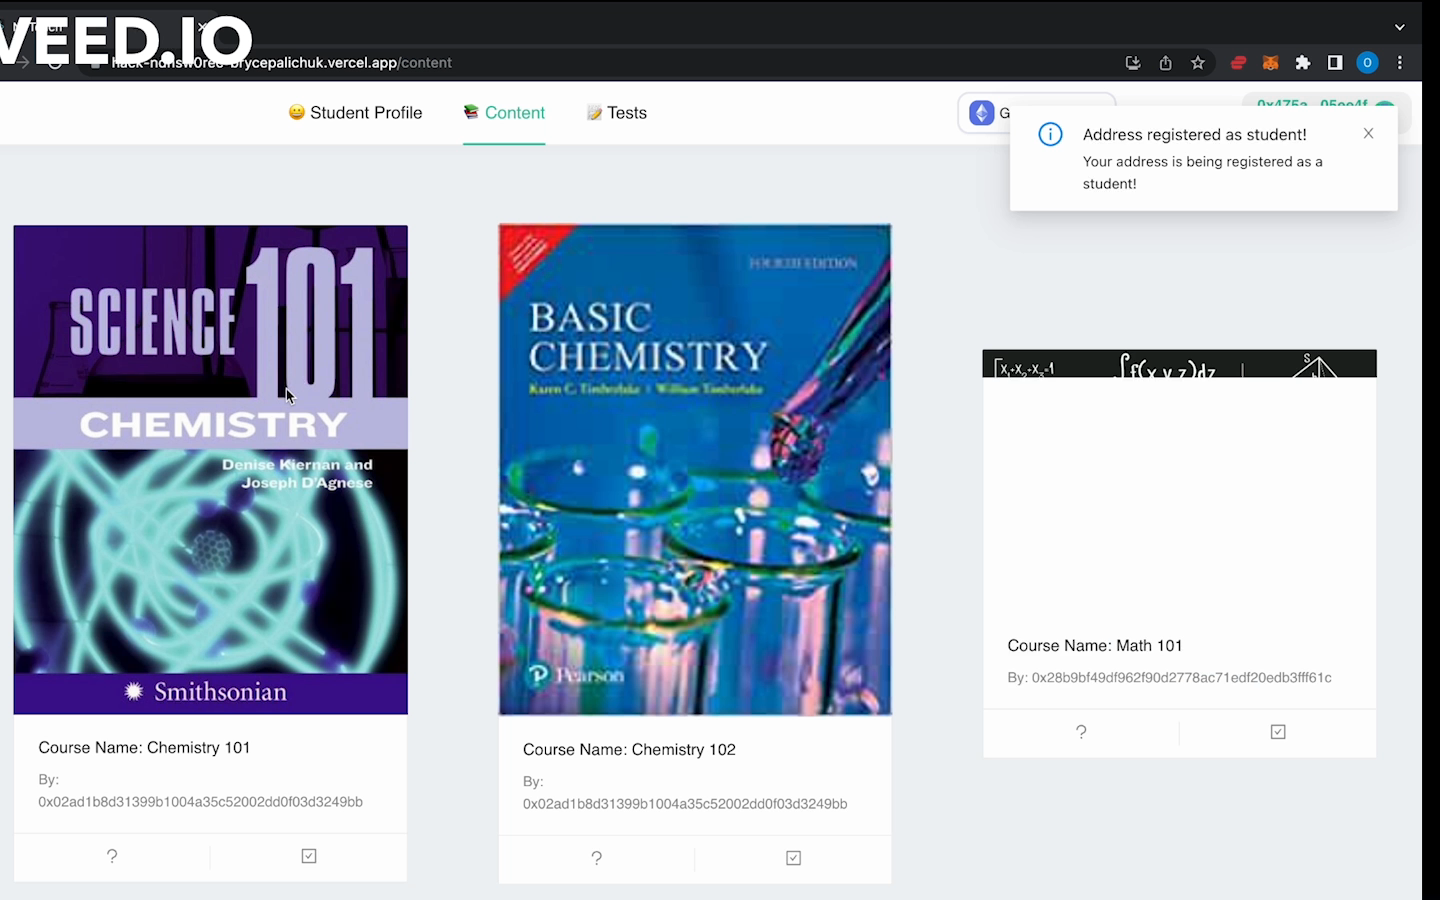Select the Content tab
Viewport: 1440px width, 900px height.
point(504,113)
